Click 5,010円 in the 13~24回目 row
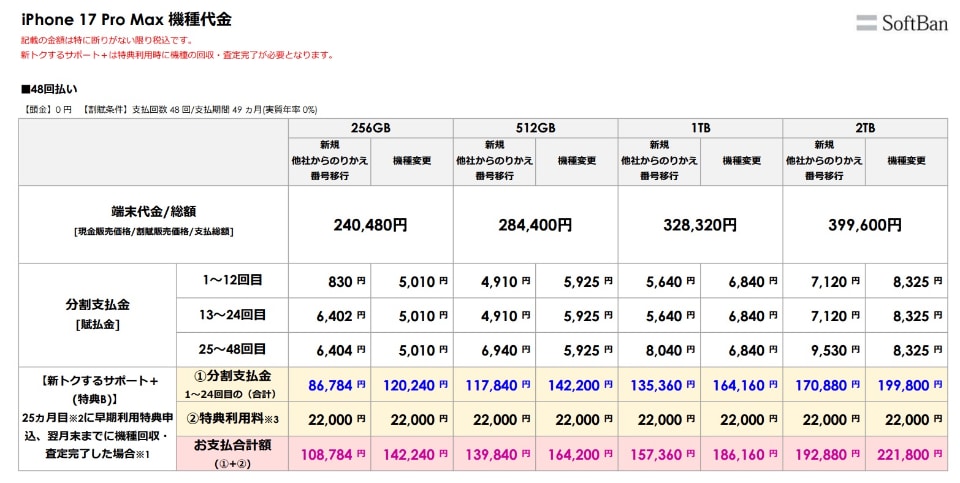Screen dimensions: 960x483 [x=412, y=316]
